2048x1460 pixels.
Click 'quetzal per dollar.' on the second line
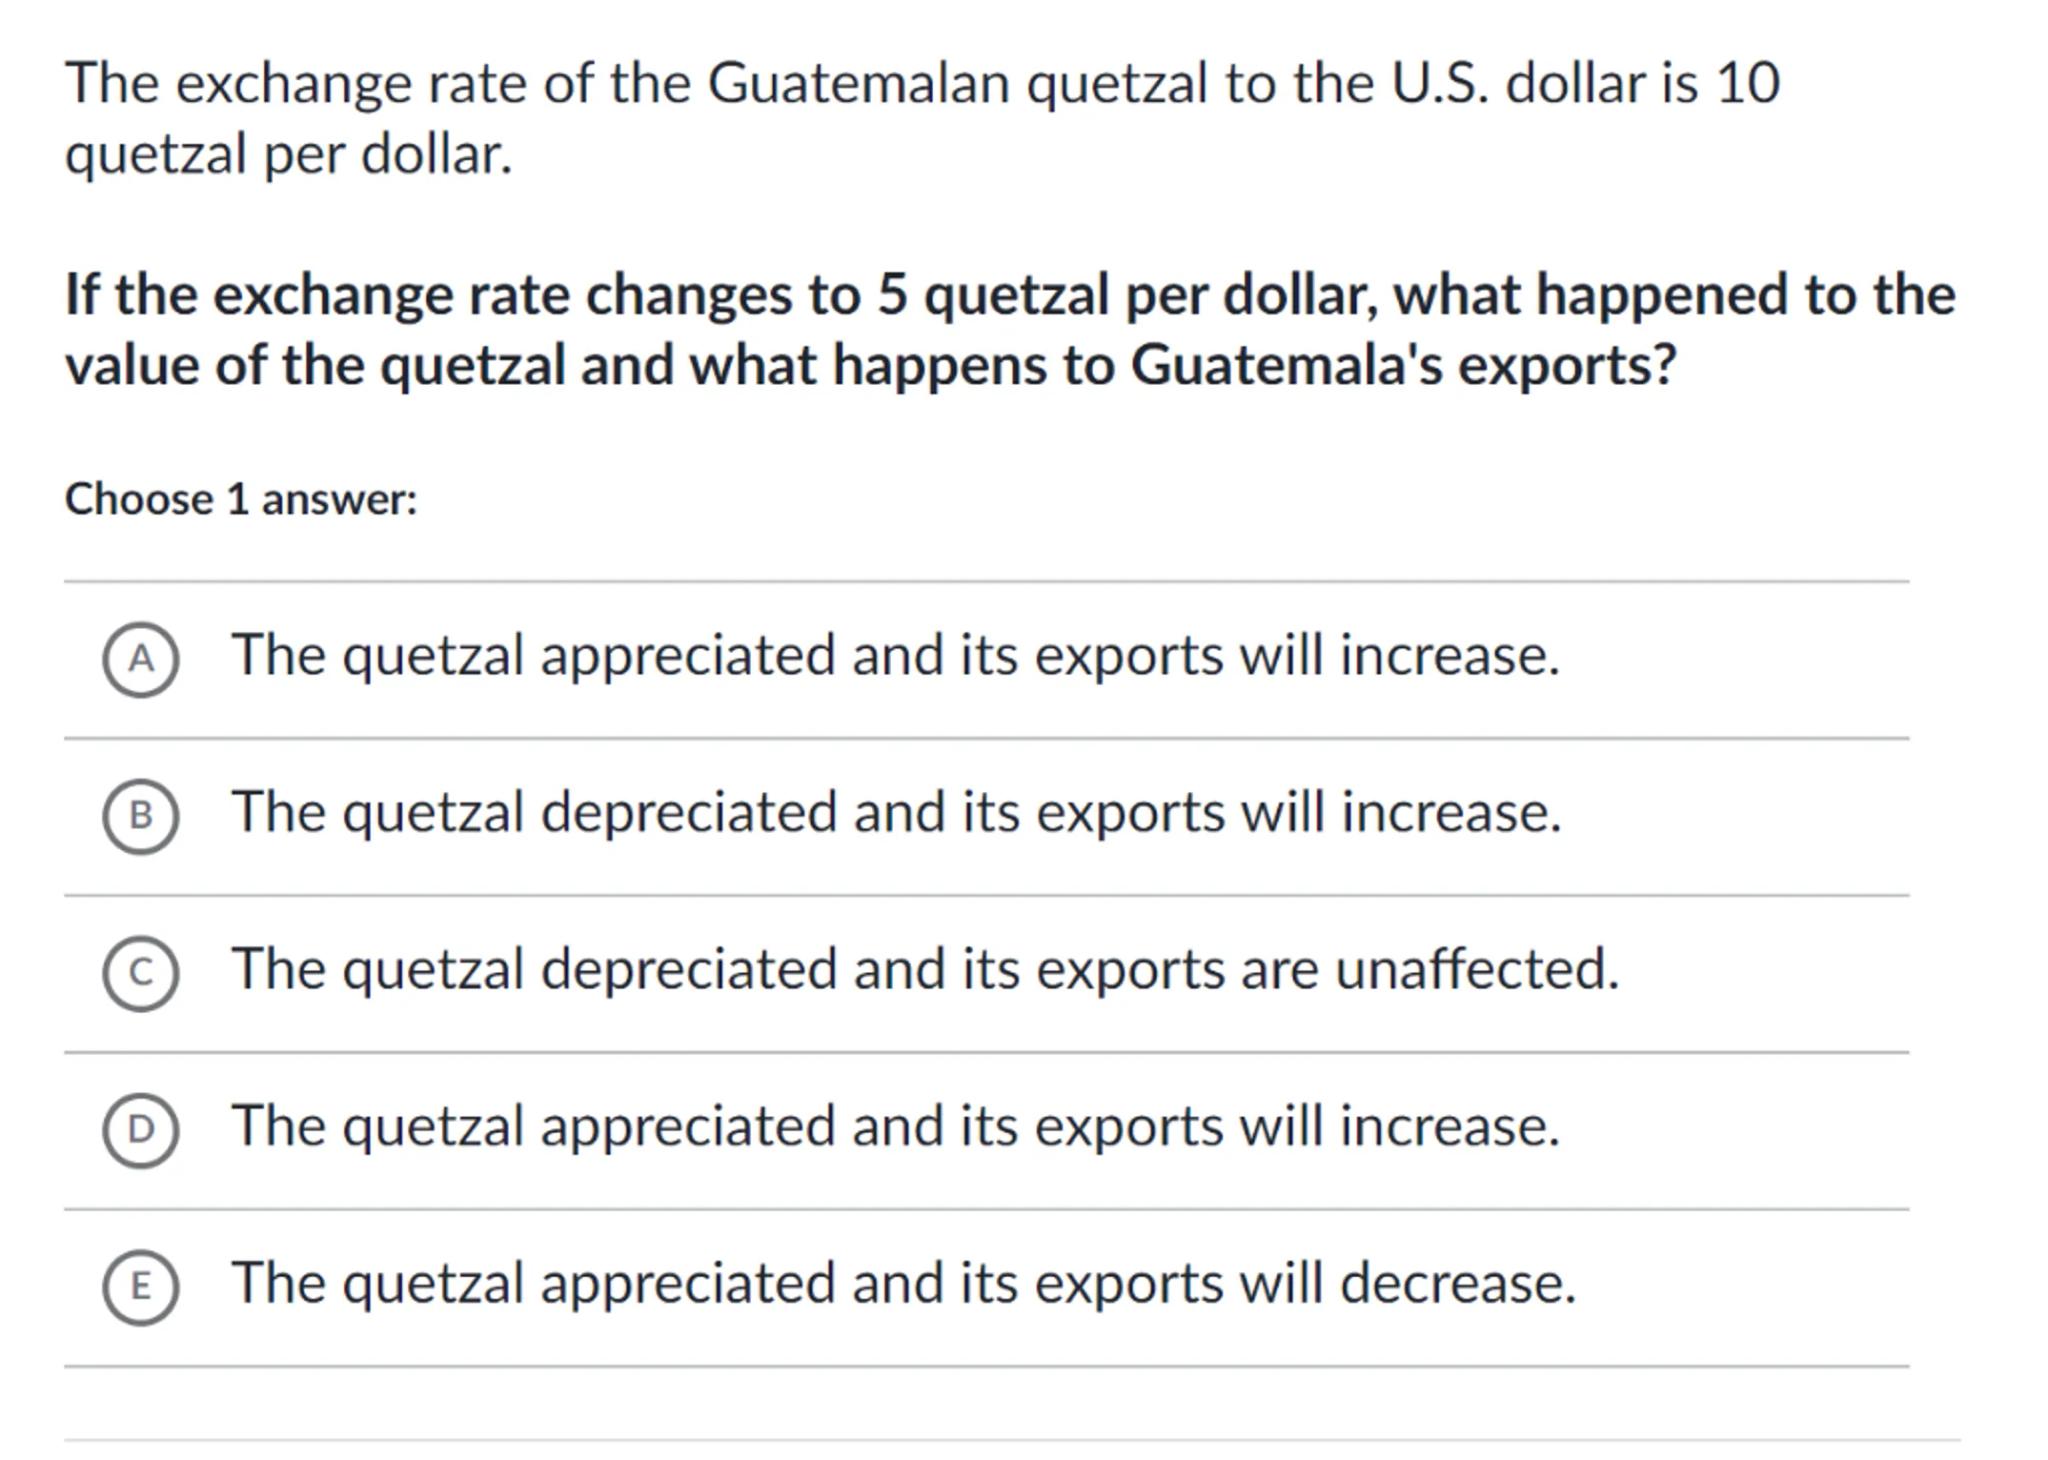tap(289, 155)
